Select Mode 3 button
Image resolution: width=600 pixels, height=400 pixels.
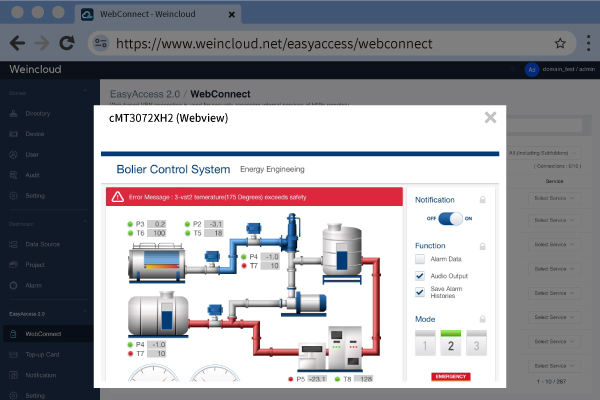coord(476,343)
